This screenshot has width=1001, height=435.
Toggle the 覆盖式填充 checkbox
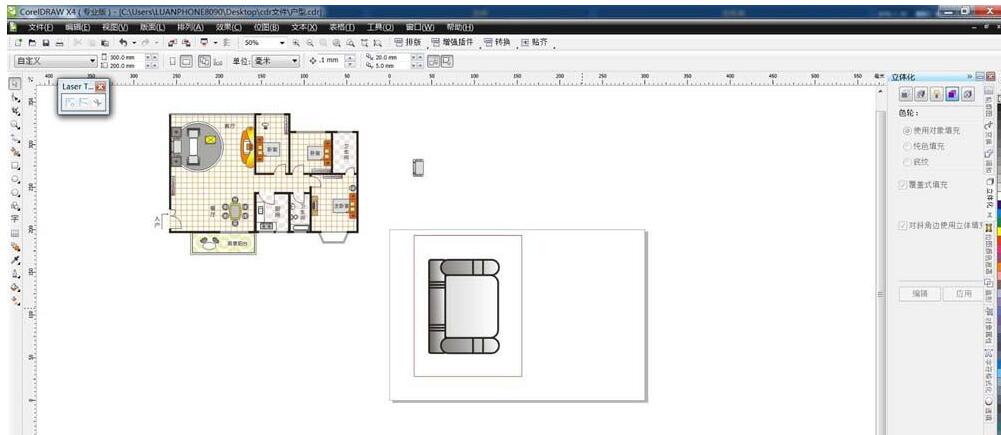[904, 185]
